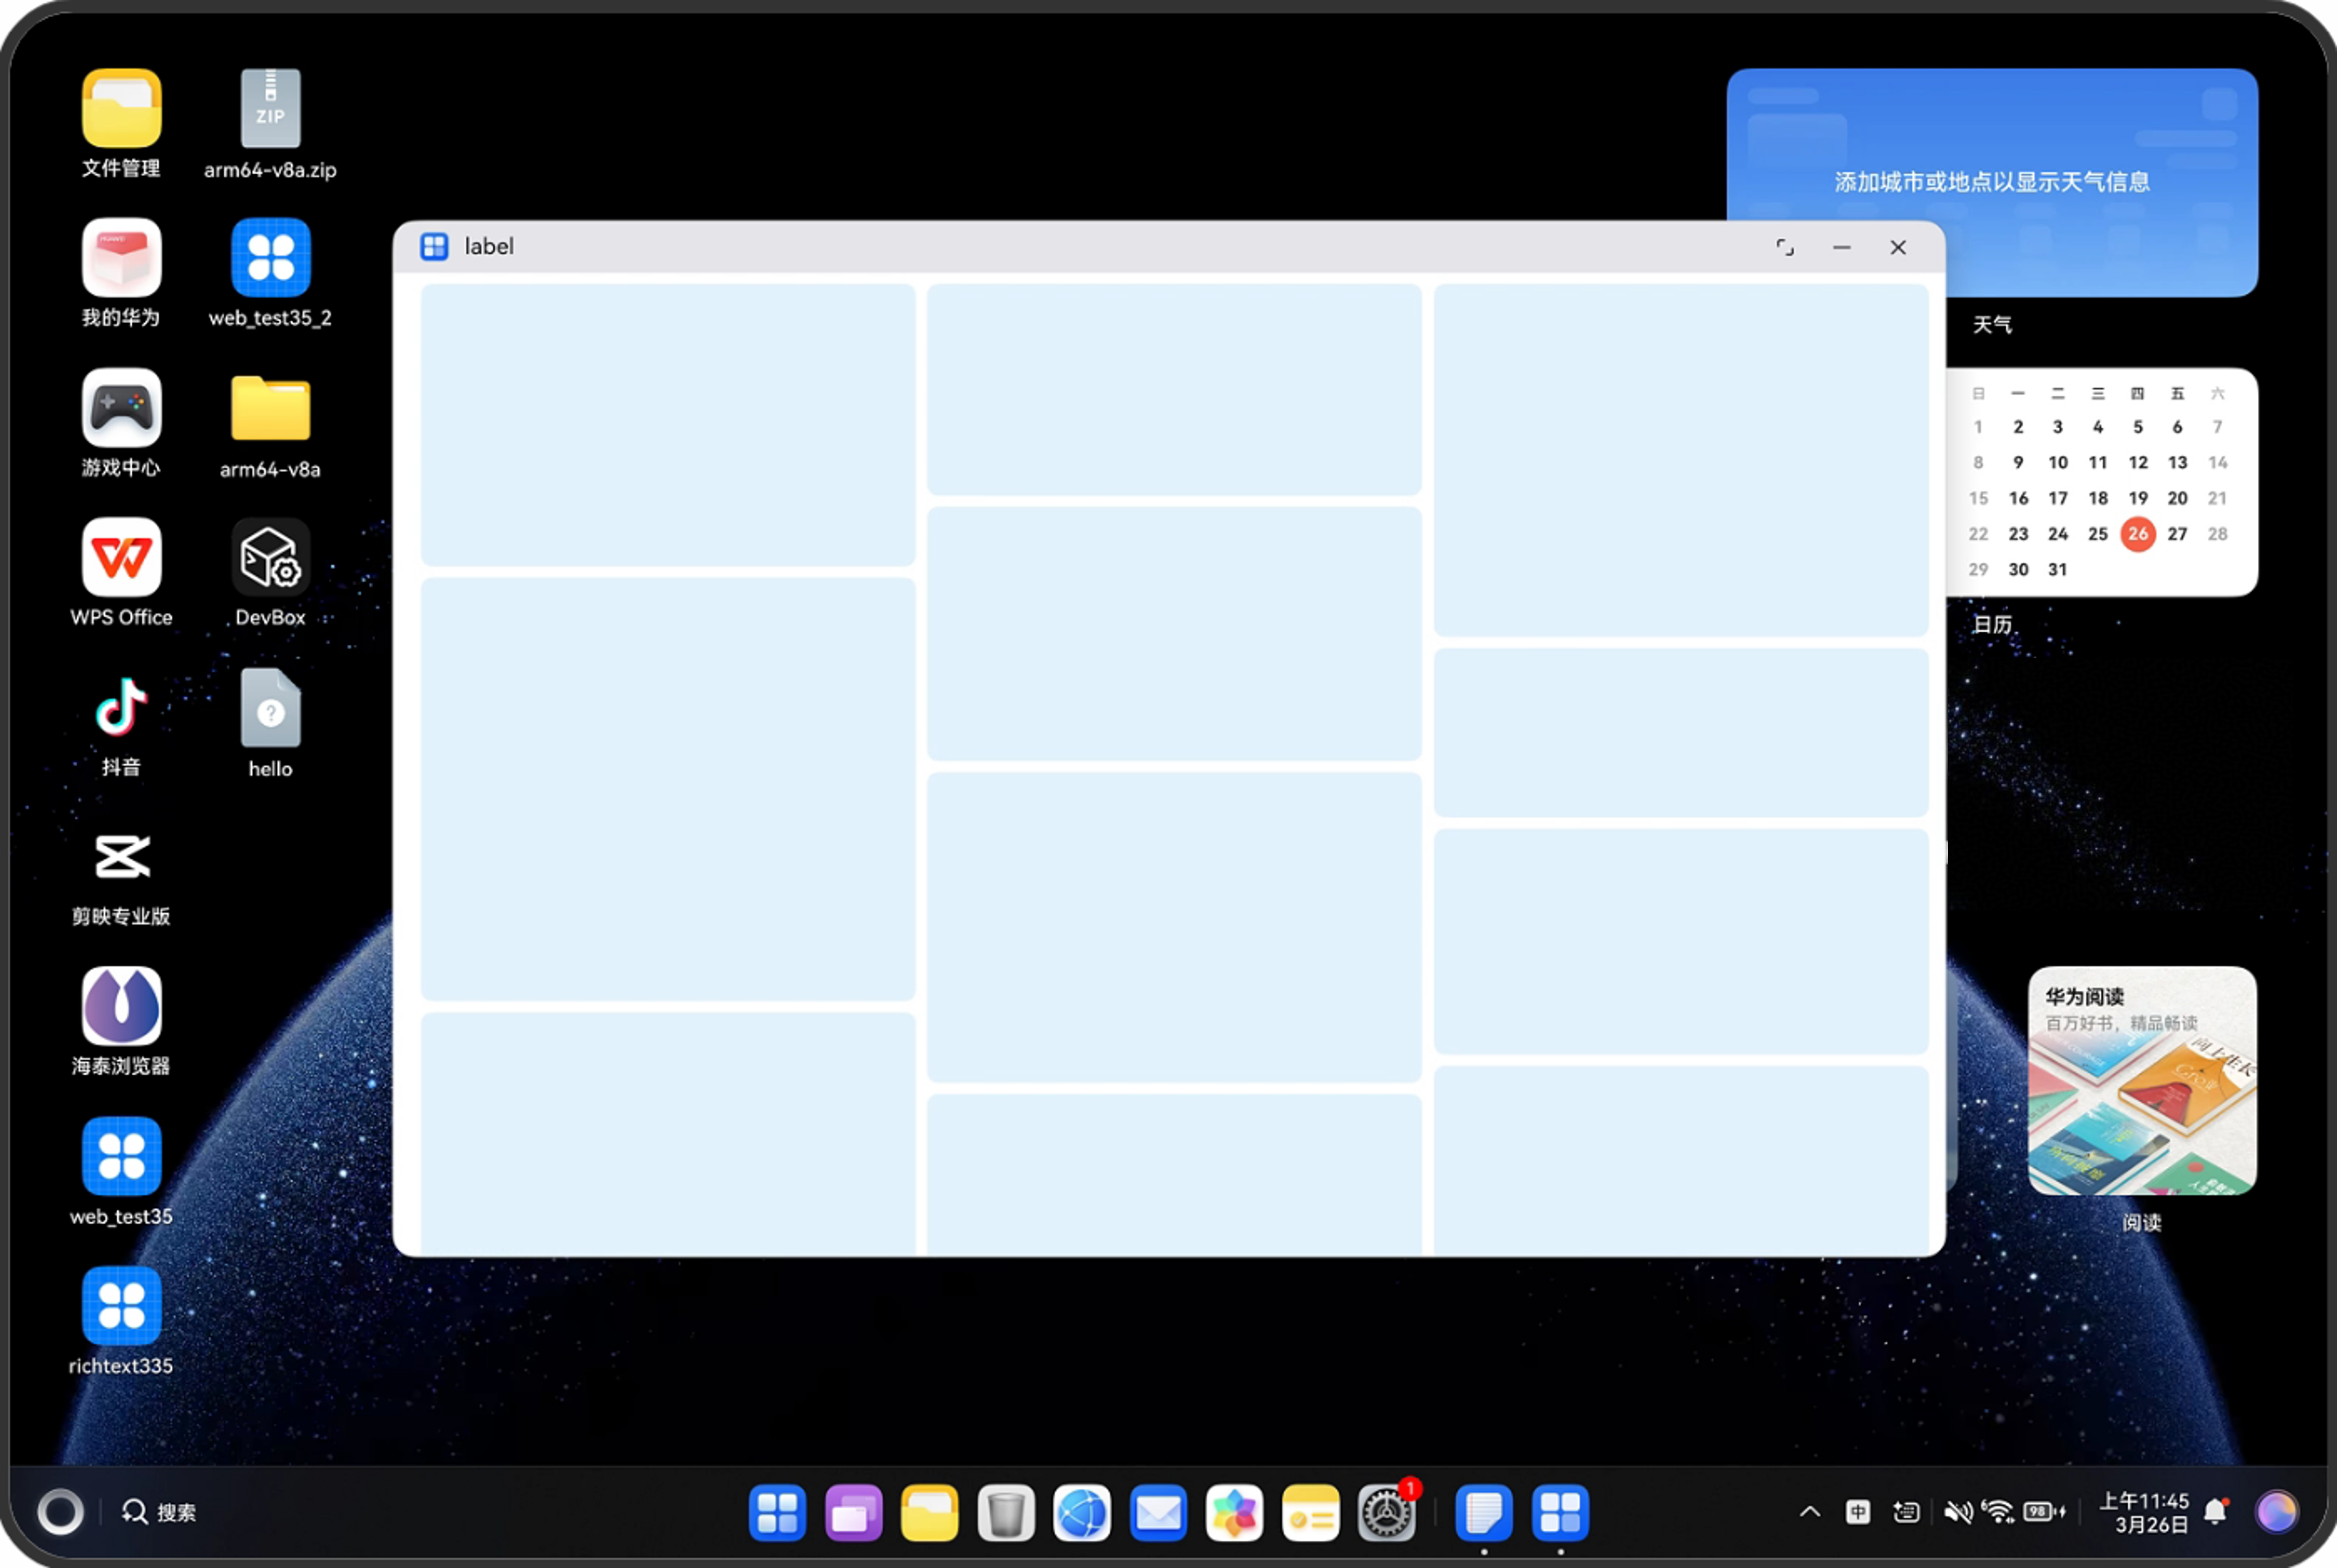Switch to the running label app in dock
The width and height of the screenshot is (2337, 1568).
tap(1560, 1512)
